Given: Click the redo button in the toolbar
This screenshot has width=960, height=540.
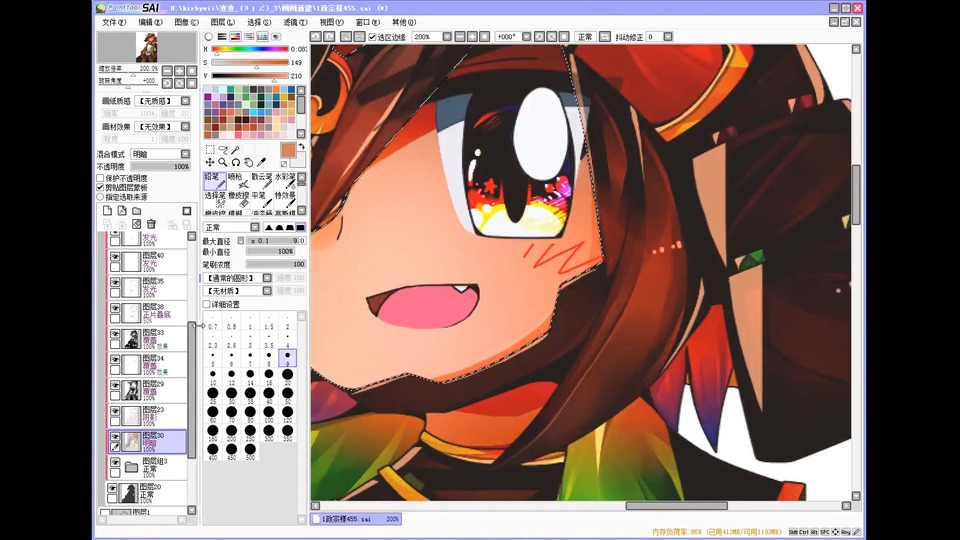Looking at the screenshot, I should tap(329, 37).
